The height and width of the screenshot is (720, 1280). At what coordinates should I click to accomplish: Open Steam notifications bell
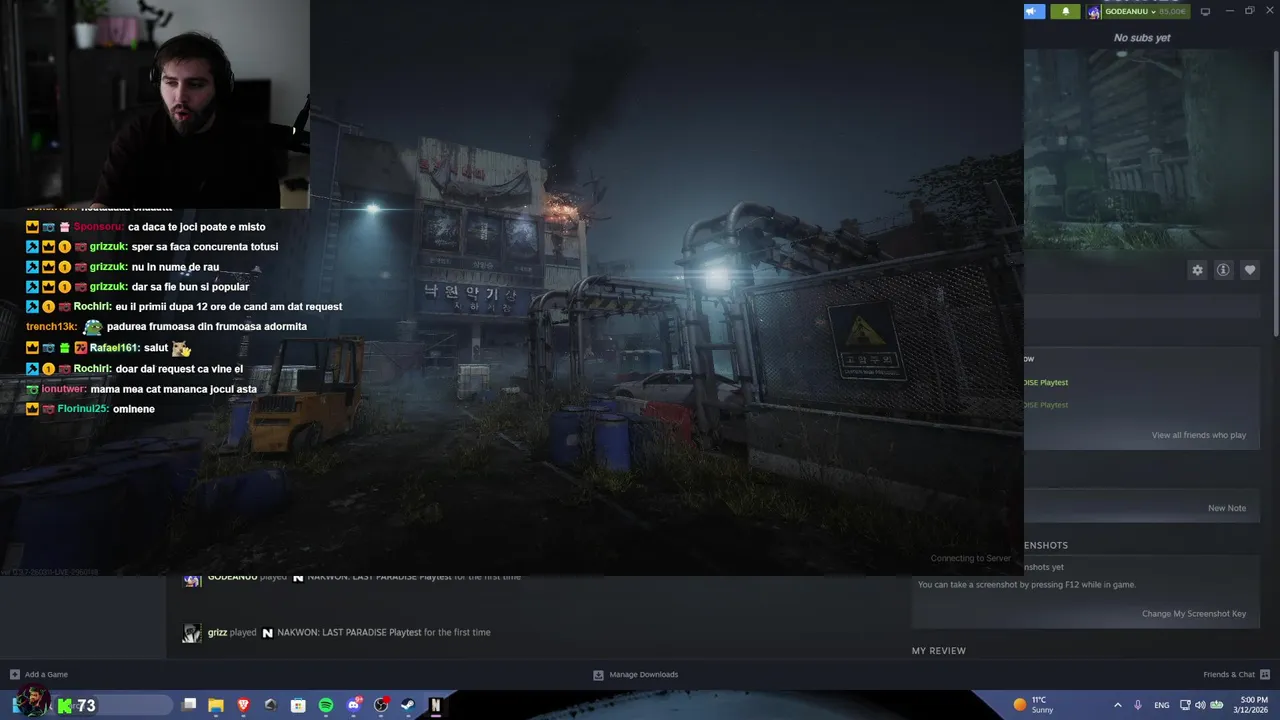pos(1065,11)
